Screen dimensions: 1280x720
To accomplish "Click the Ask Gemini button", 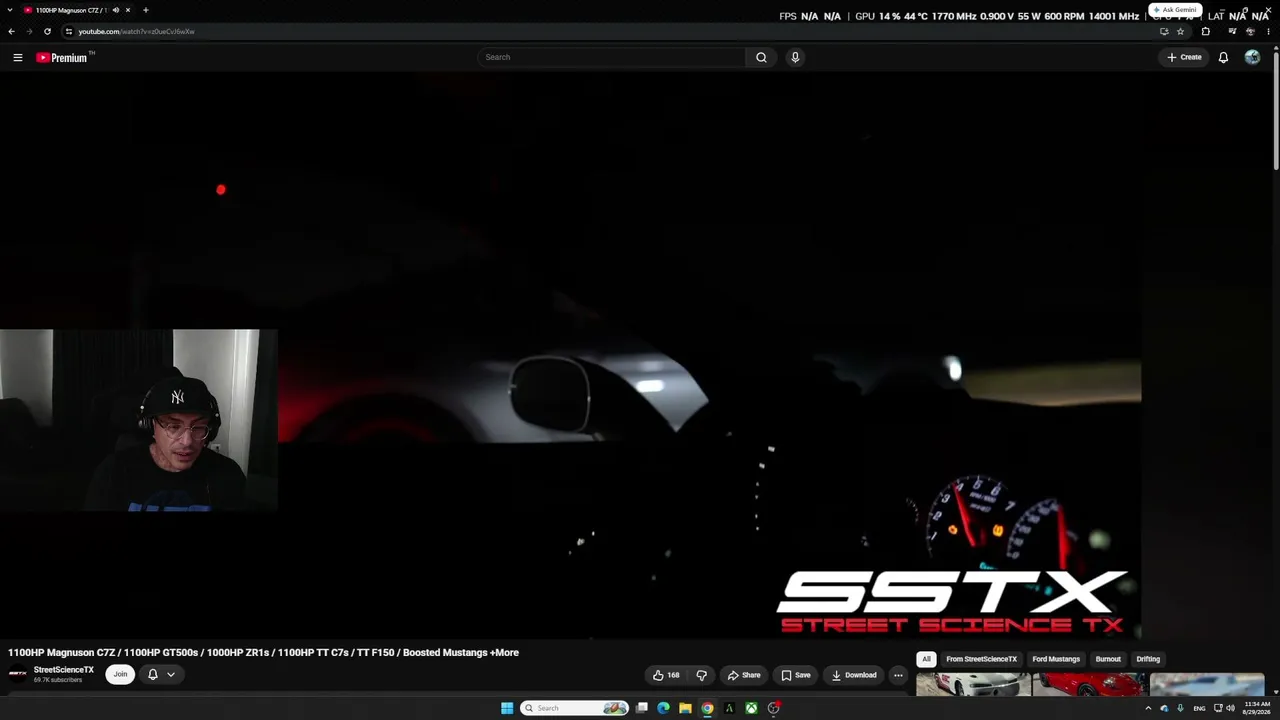I will [x=1174, y=10].
